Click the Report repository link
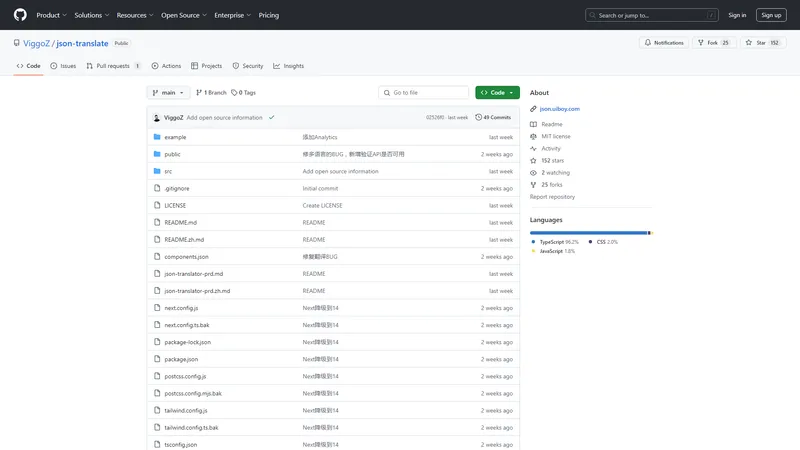The image size is (800, 450). point(552,197)
